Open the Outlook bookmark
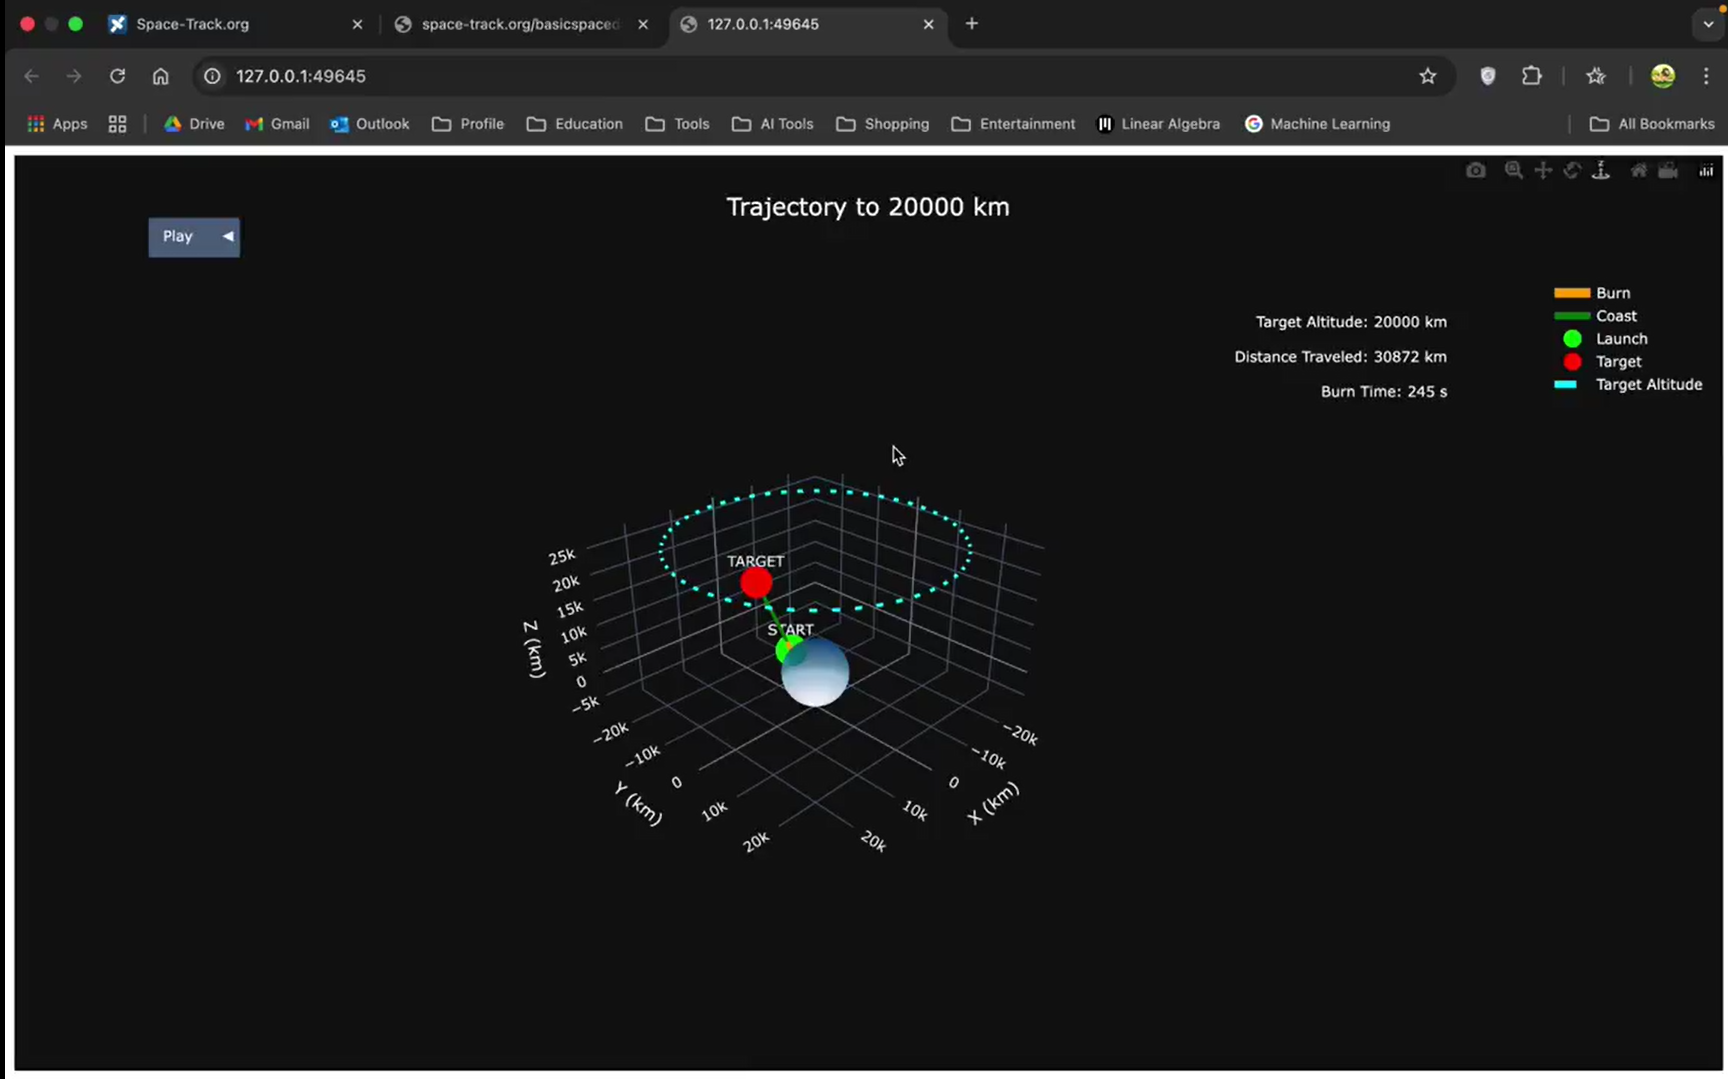The width and height of the screenshot is (1728, 1079). (x=370, y=124)
